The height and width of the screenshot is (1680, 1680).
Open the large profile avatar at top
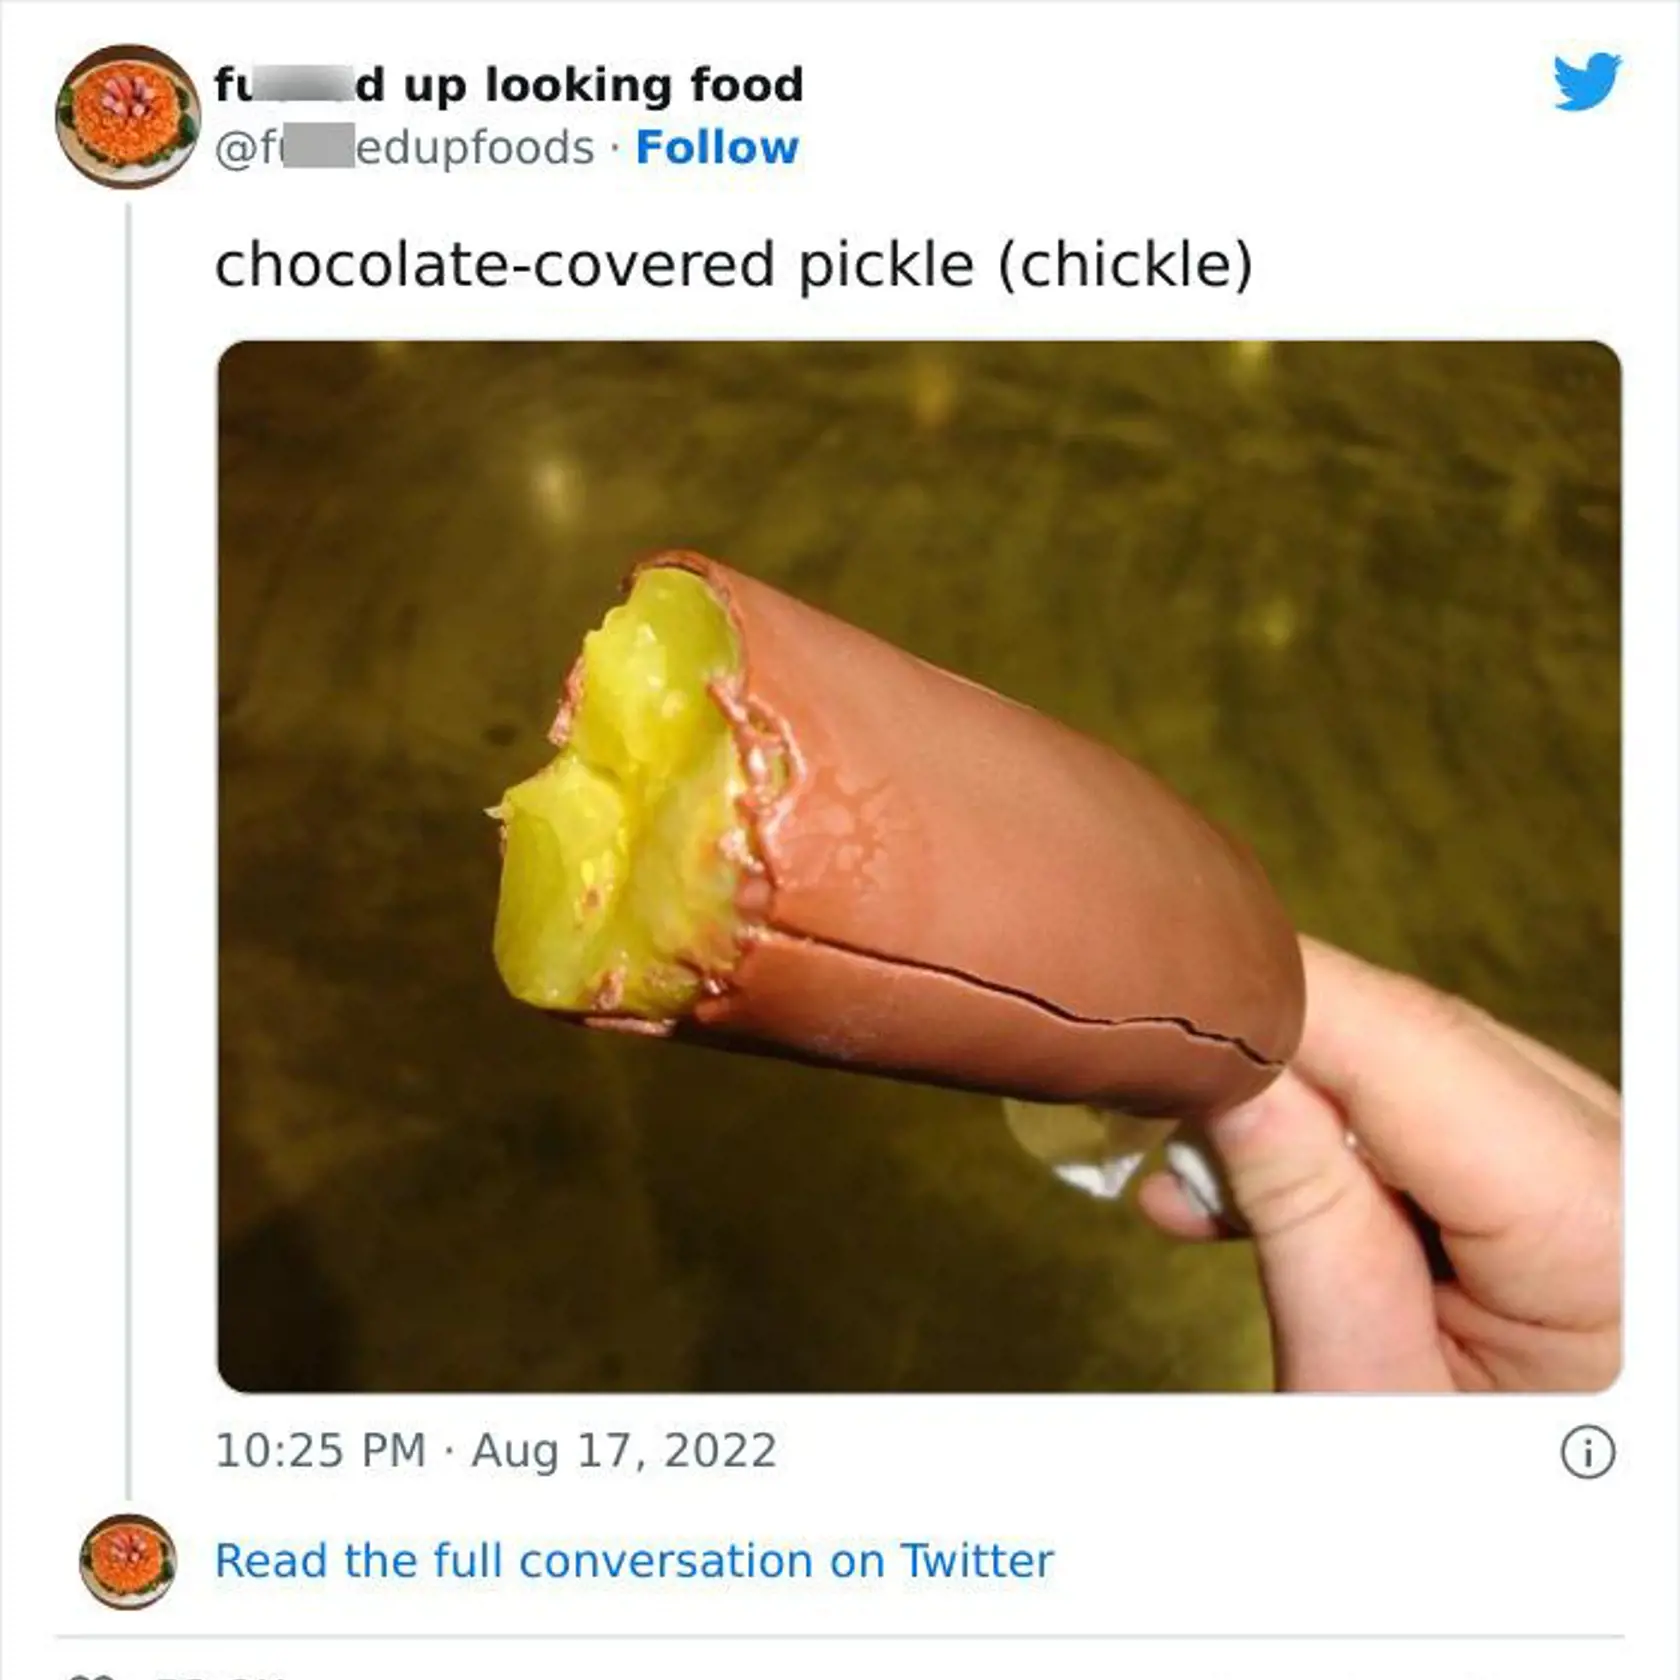click(127, 116)
